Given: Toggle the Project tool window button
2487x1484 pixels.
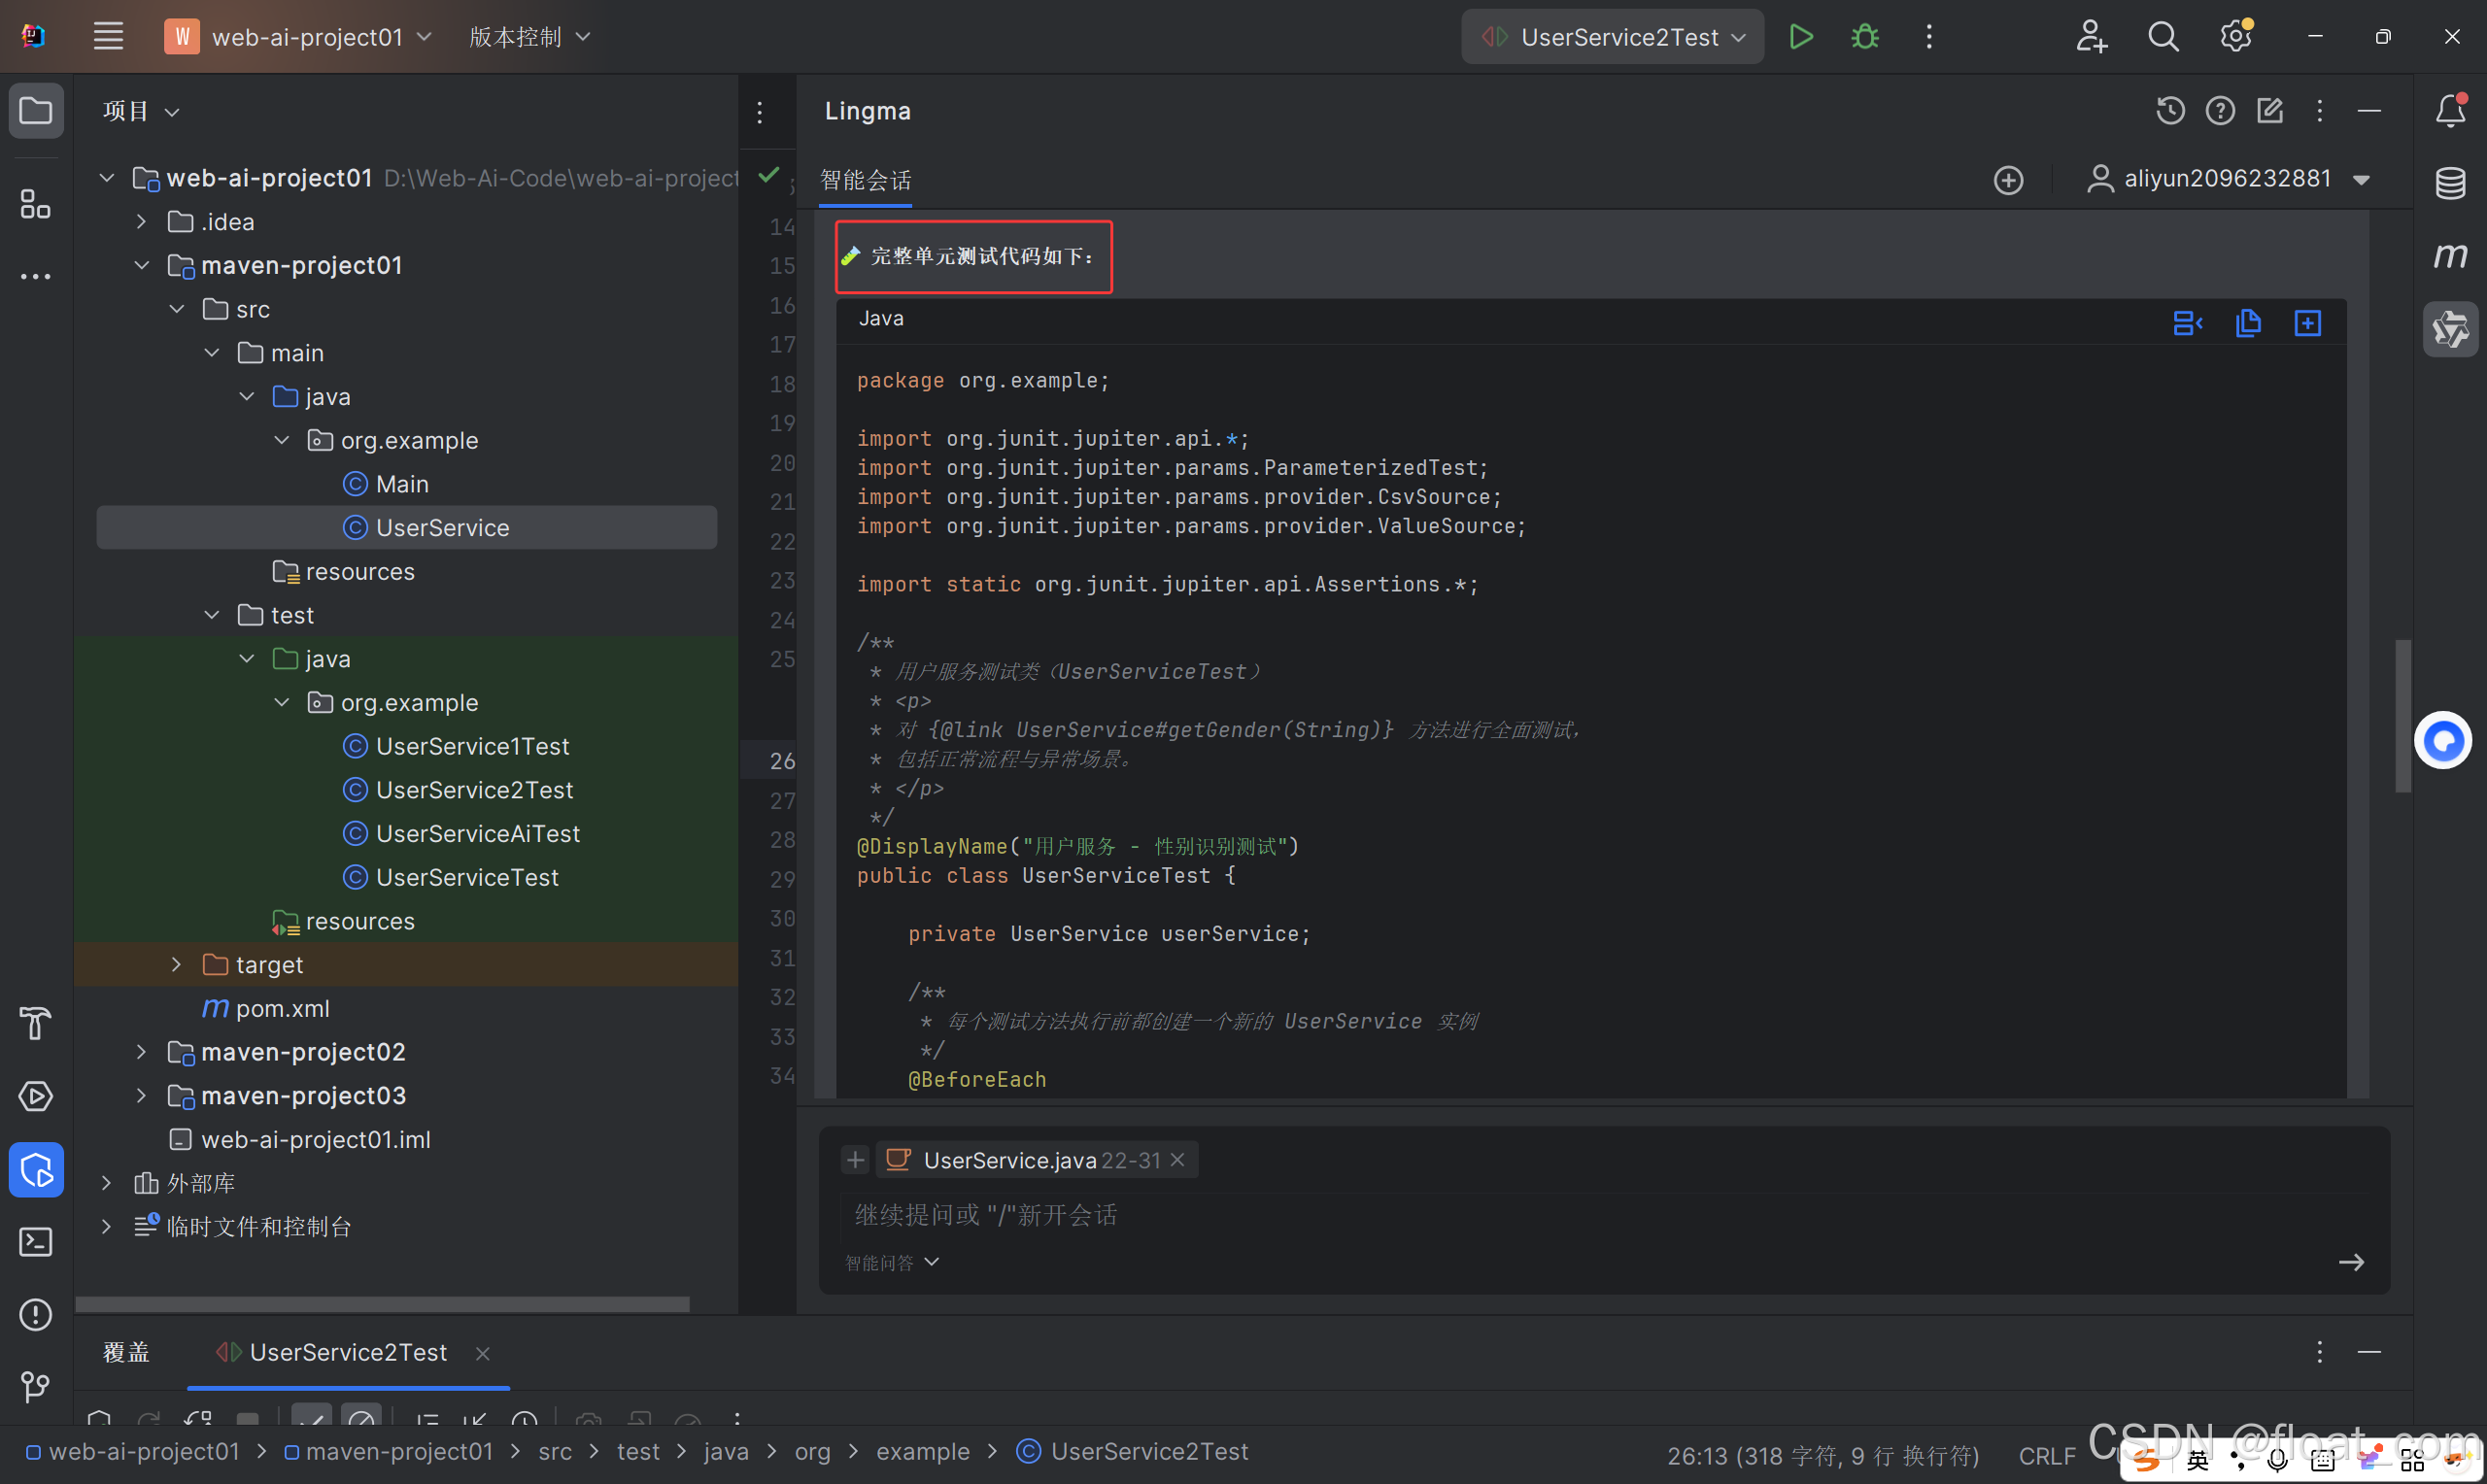Looking at the screenshot, I should tap(36, 110).
